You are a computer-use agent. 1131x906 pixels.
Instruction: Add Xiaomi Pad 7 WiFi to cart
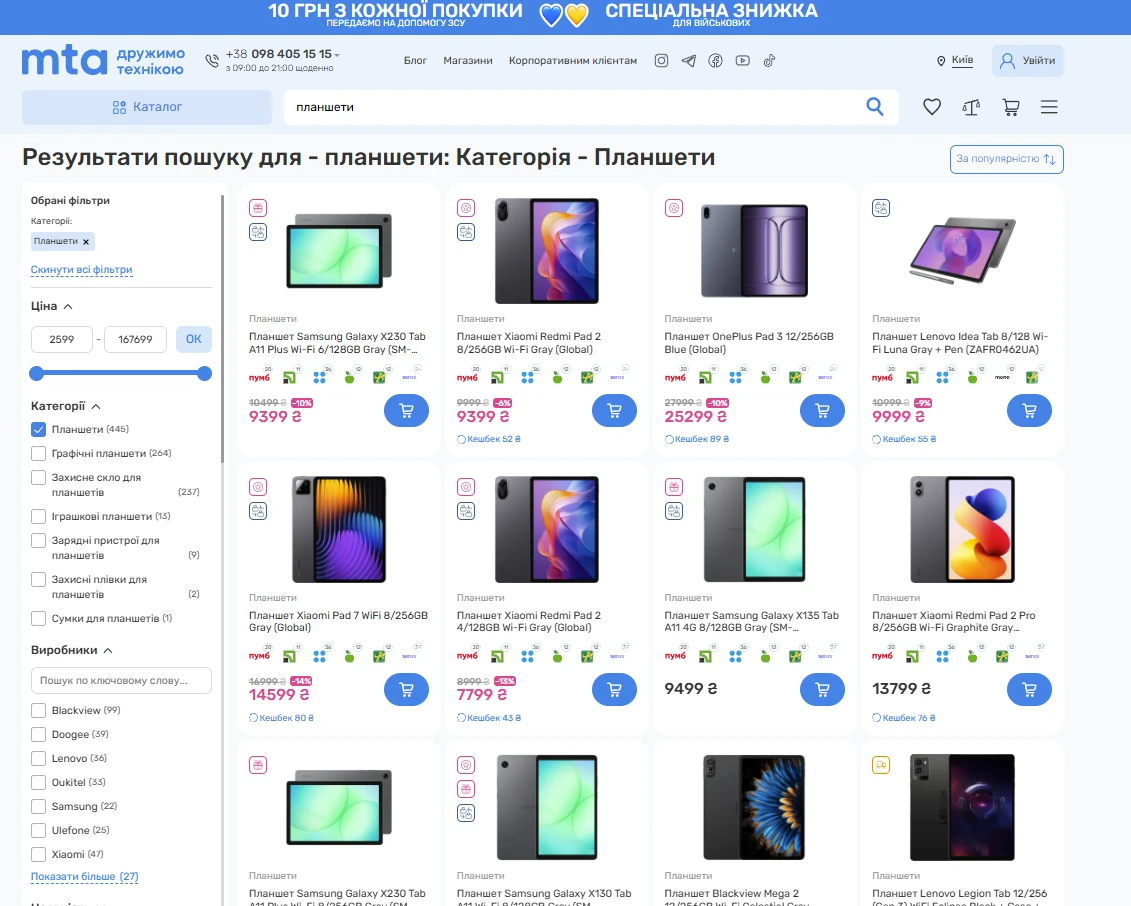click(x=406, y=690)
